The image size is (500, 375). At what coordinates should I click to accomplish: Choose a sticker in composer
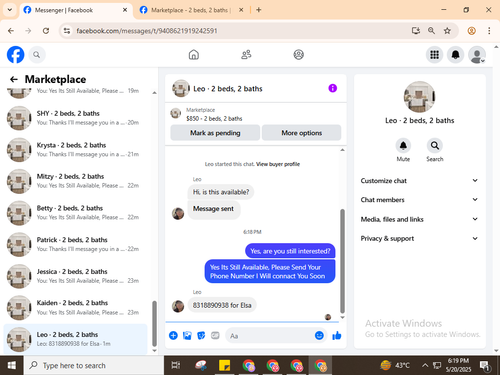coord(201,335)
